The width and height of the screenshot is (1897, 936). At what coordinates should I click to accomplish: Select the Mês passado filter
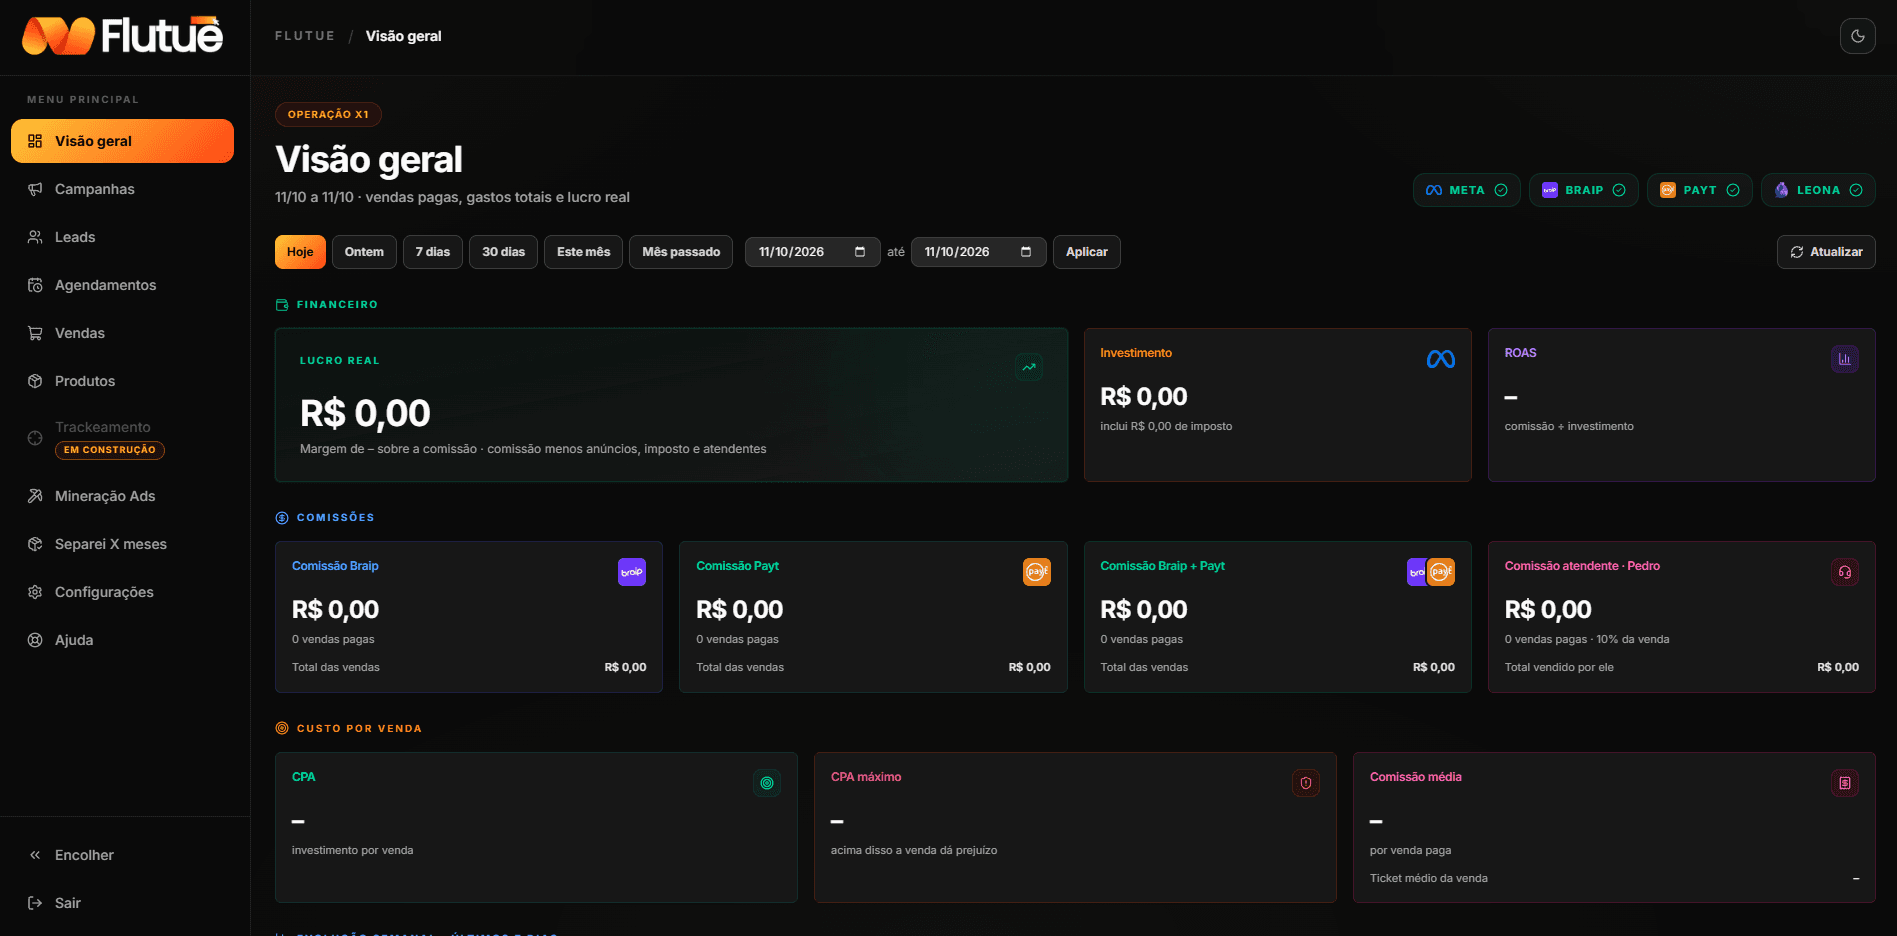[681, 252]
